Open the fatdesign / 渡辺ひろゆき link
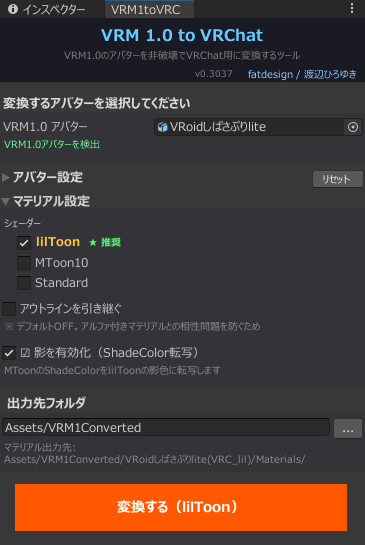This screenshot has height=545, width=365. (302, 74)
